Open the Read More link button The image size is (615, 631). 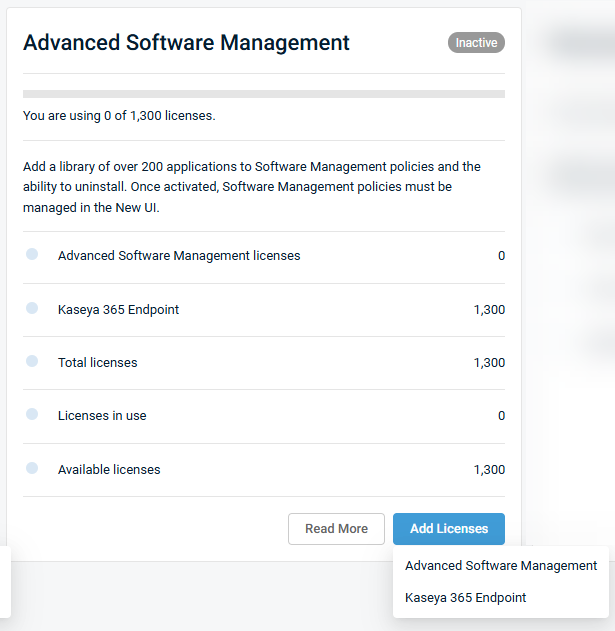pyautogui.click(x=336, y=528)
